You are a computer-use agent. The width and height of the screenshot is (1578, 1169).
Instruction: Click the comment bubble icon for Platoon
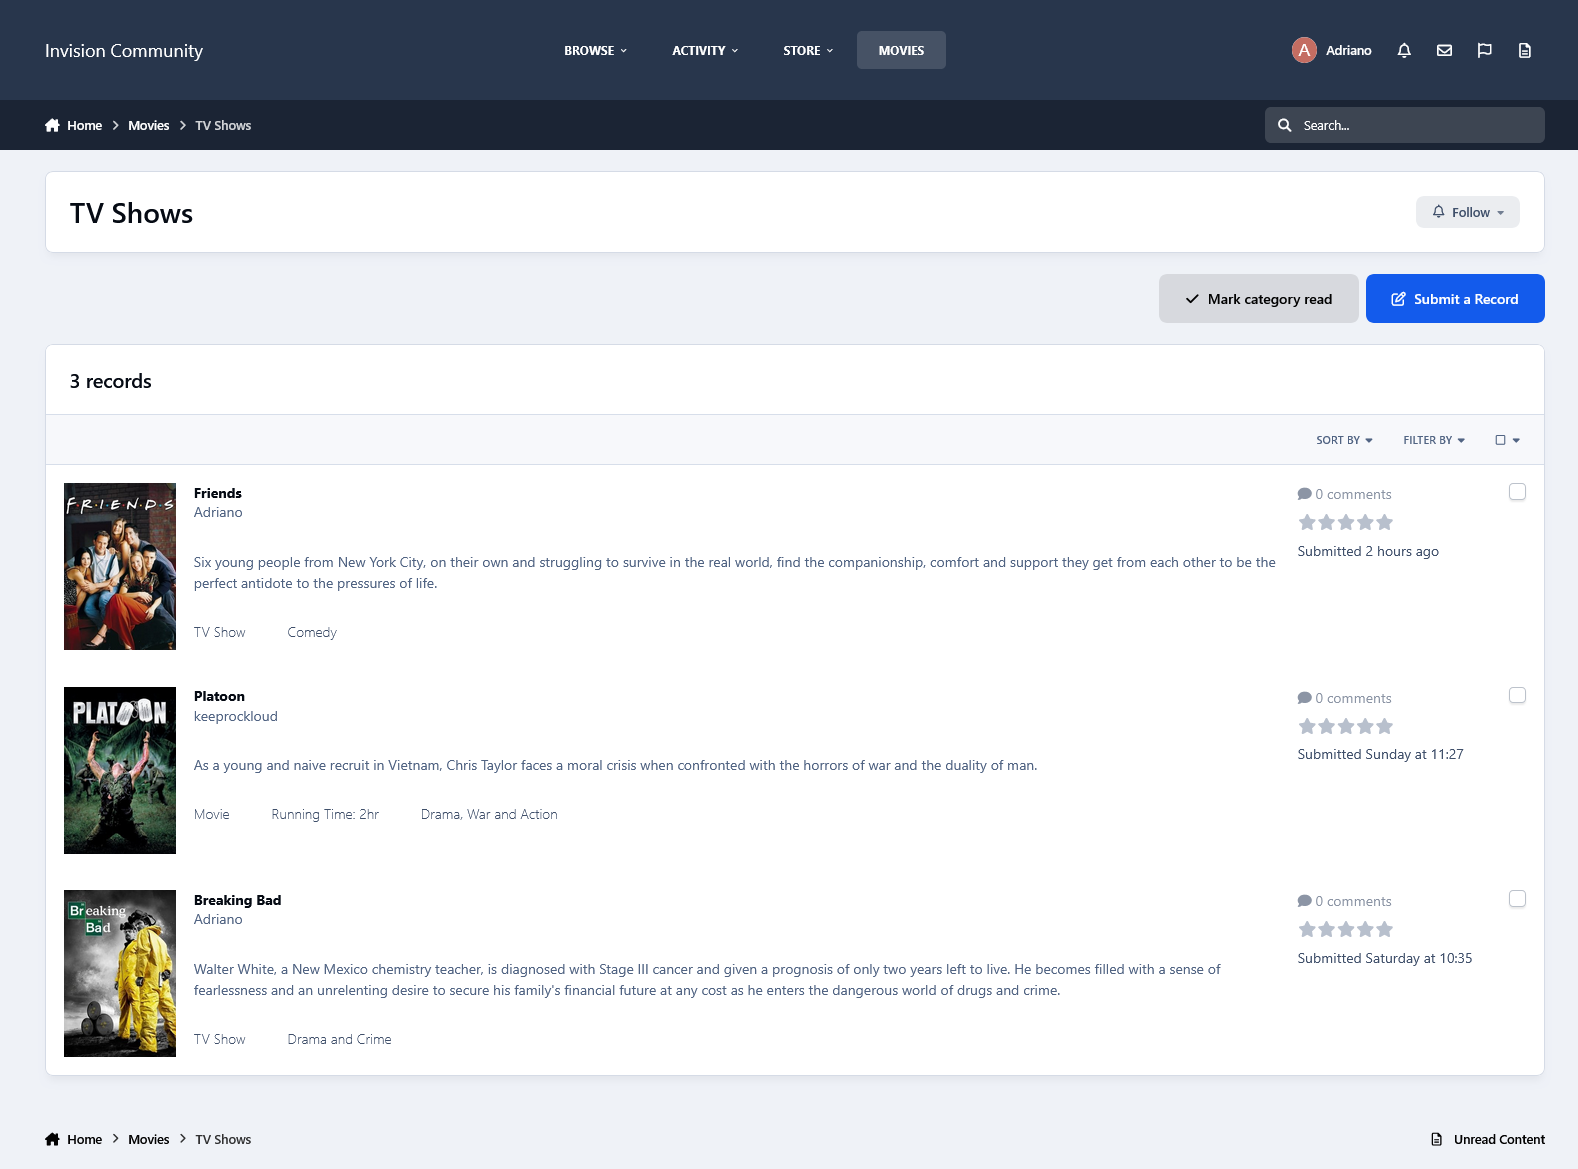pyautogui.click(x=1304, y=698)
